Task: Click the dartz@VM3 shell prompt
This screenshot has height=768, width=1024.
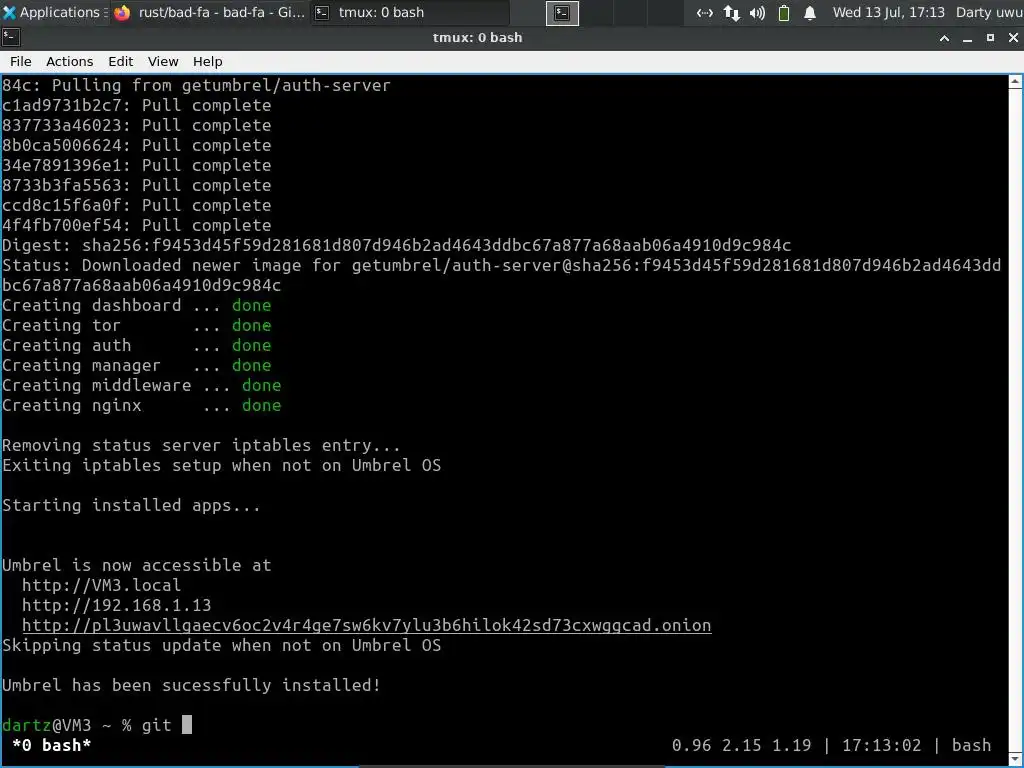Action: click(x=67, y=725)
